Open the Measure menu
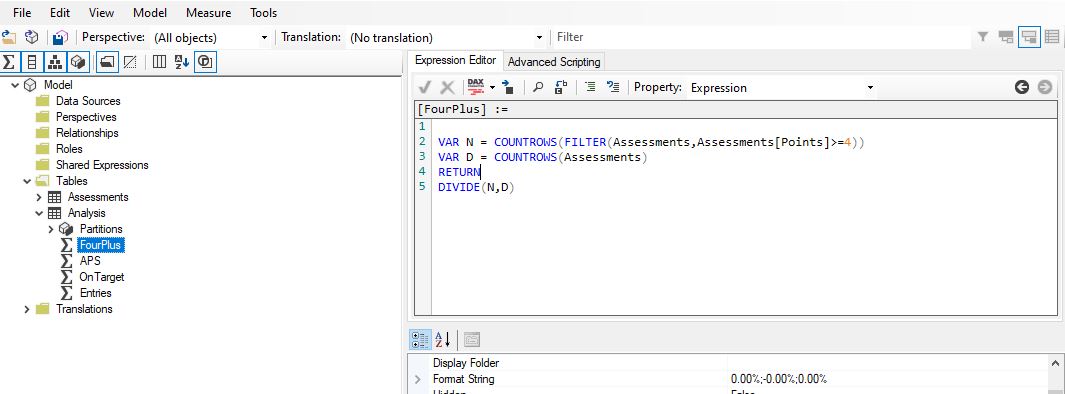Screen dimensions: 1065x394 point(209,13)
